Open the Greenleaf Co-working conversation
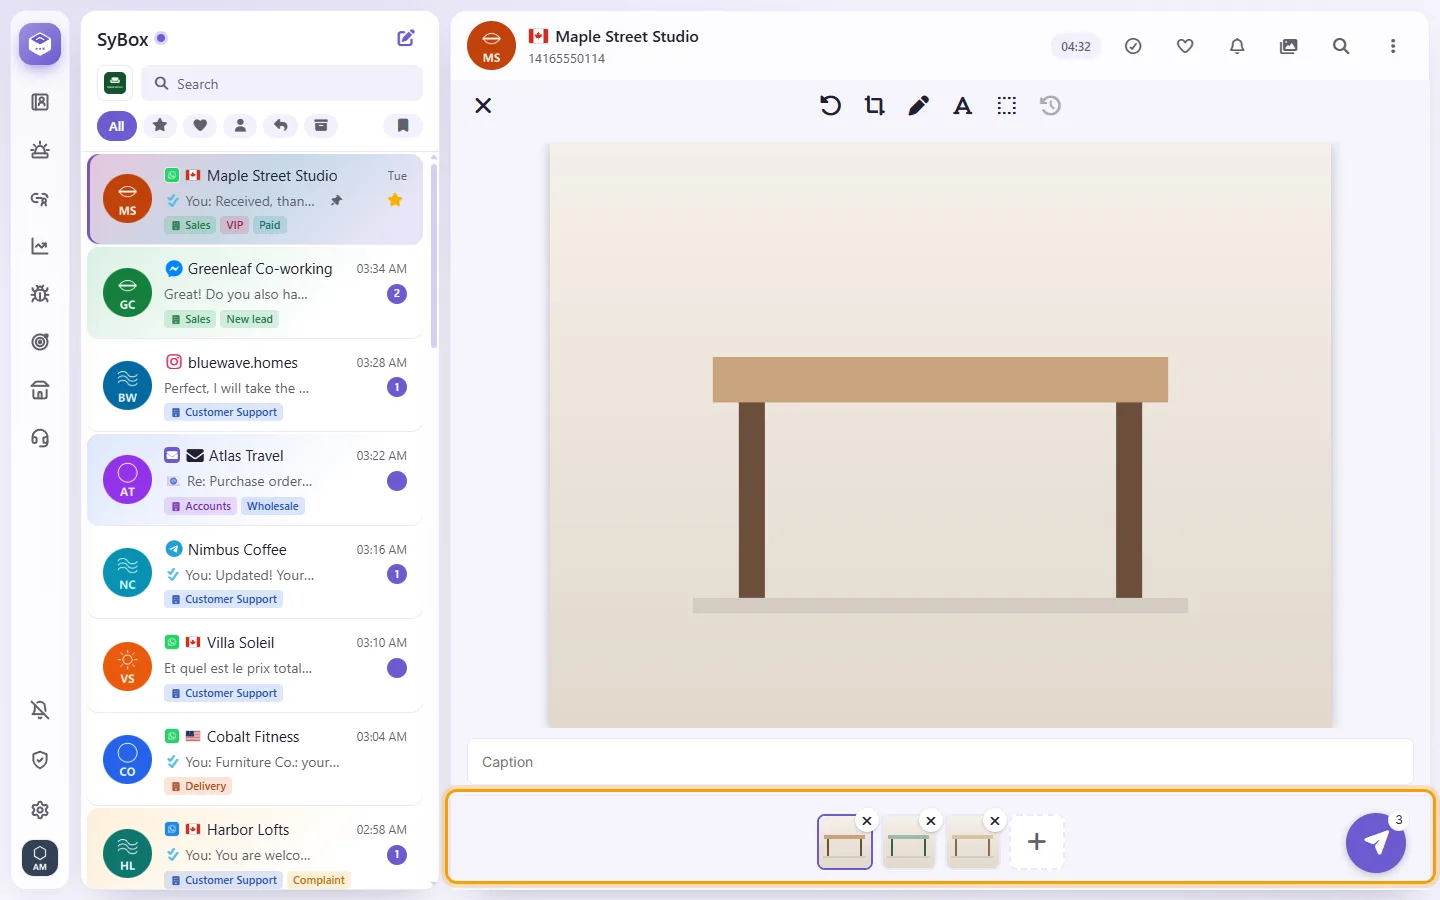 [x=255, y=293]
